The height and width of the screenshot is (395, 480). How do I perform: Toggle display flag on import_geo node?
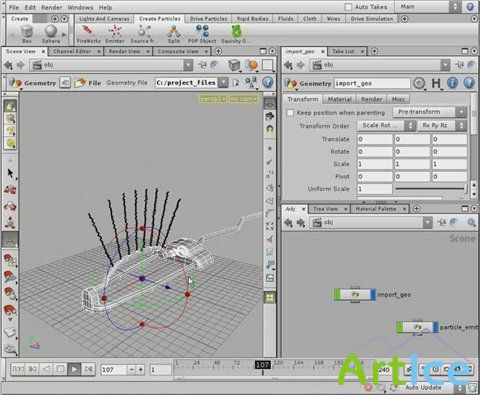point(373,295)
